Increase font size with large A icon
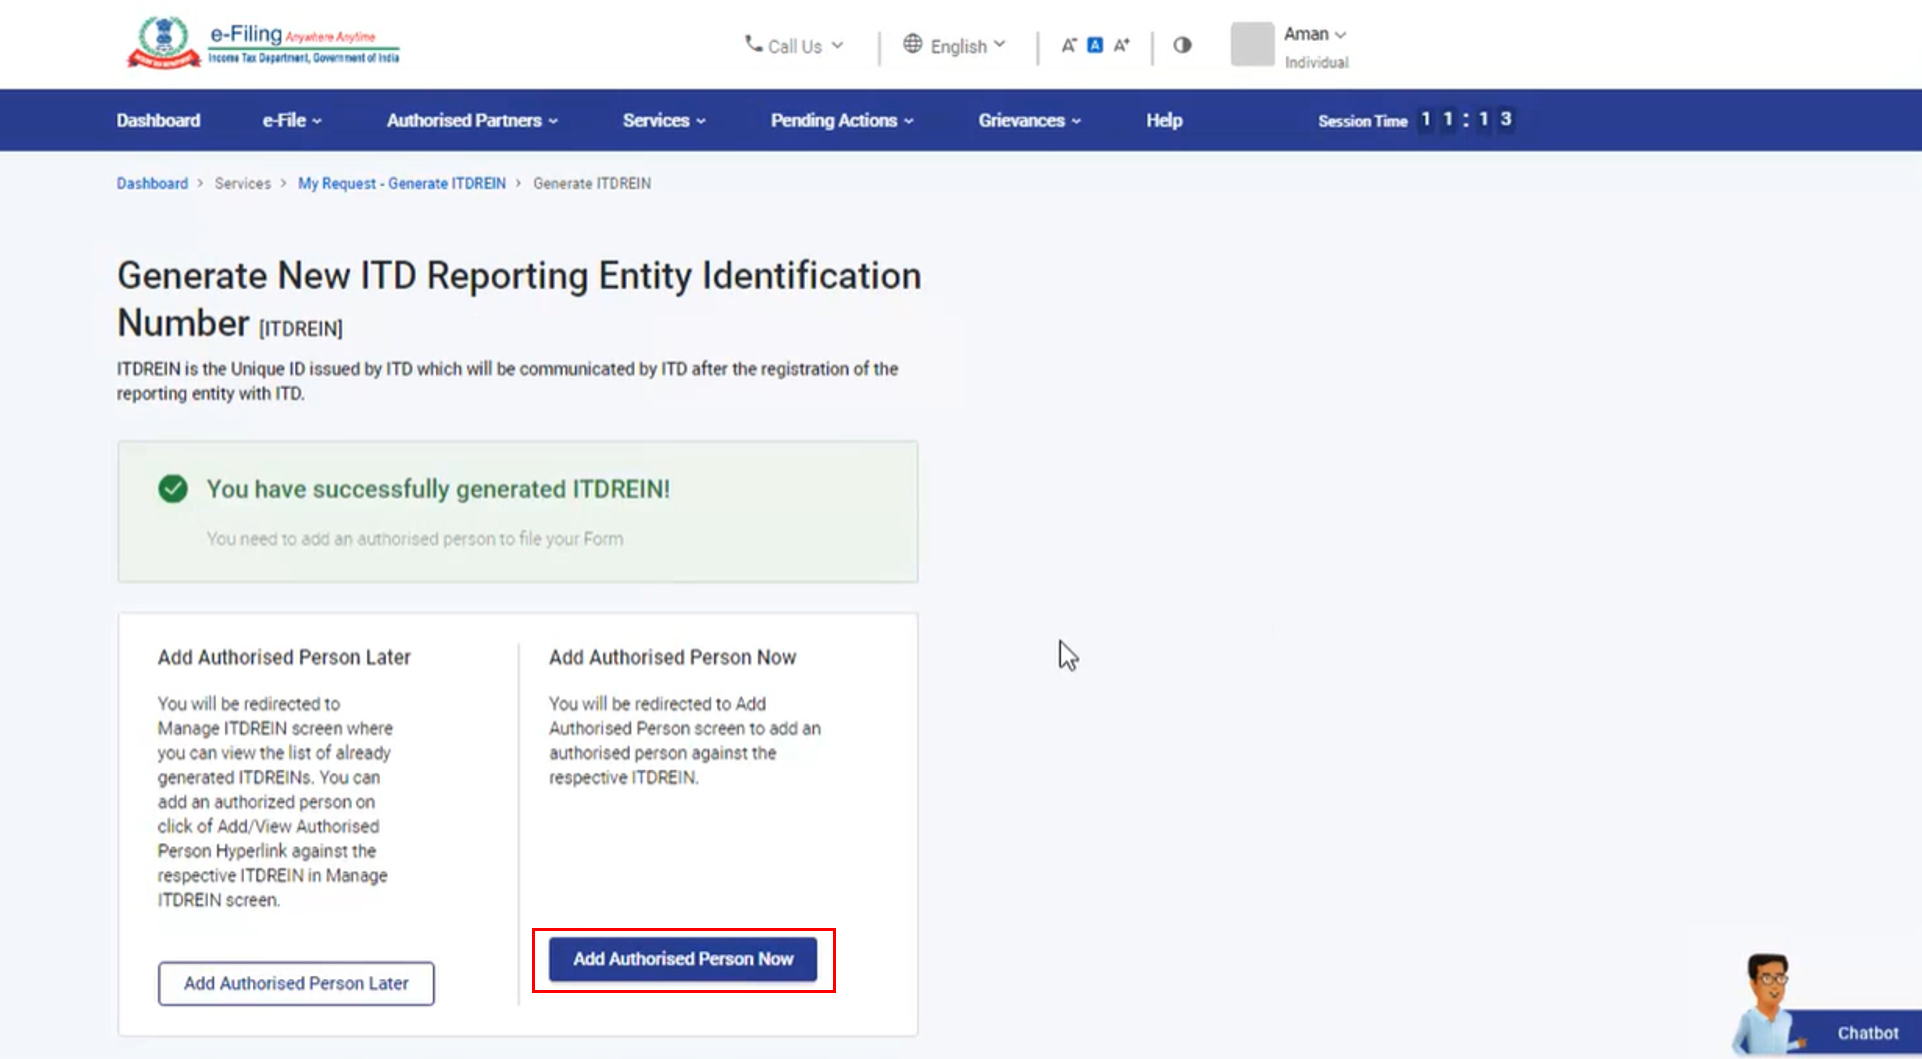Image resolution: width=1922 pixels, height=1059 pixels. 1122,45
